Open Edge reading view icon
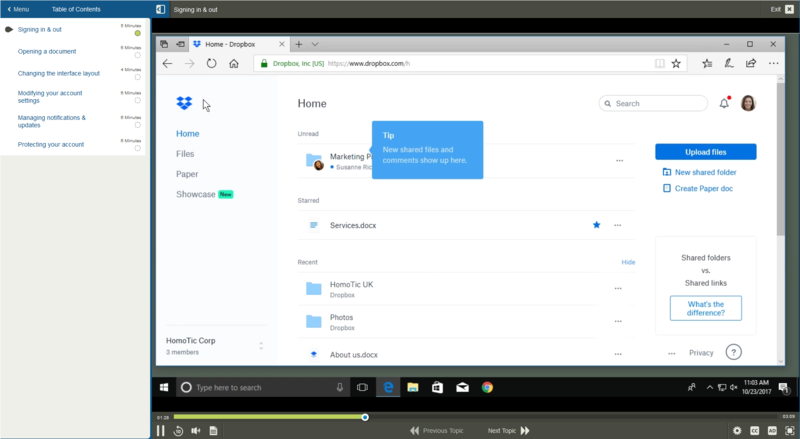This screenshot has width=800, height=439. coord(660,63)
